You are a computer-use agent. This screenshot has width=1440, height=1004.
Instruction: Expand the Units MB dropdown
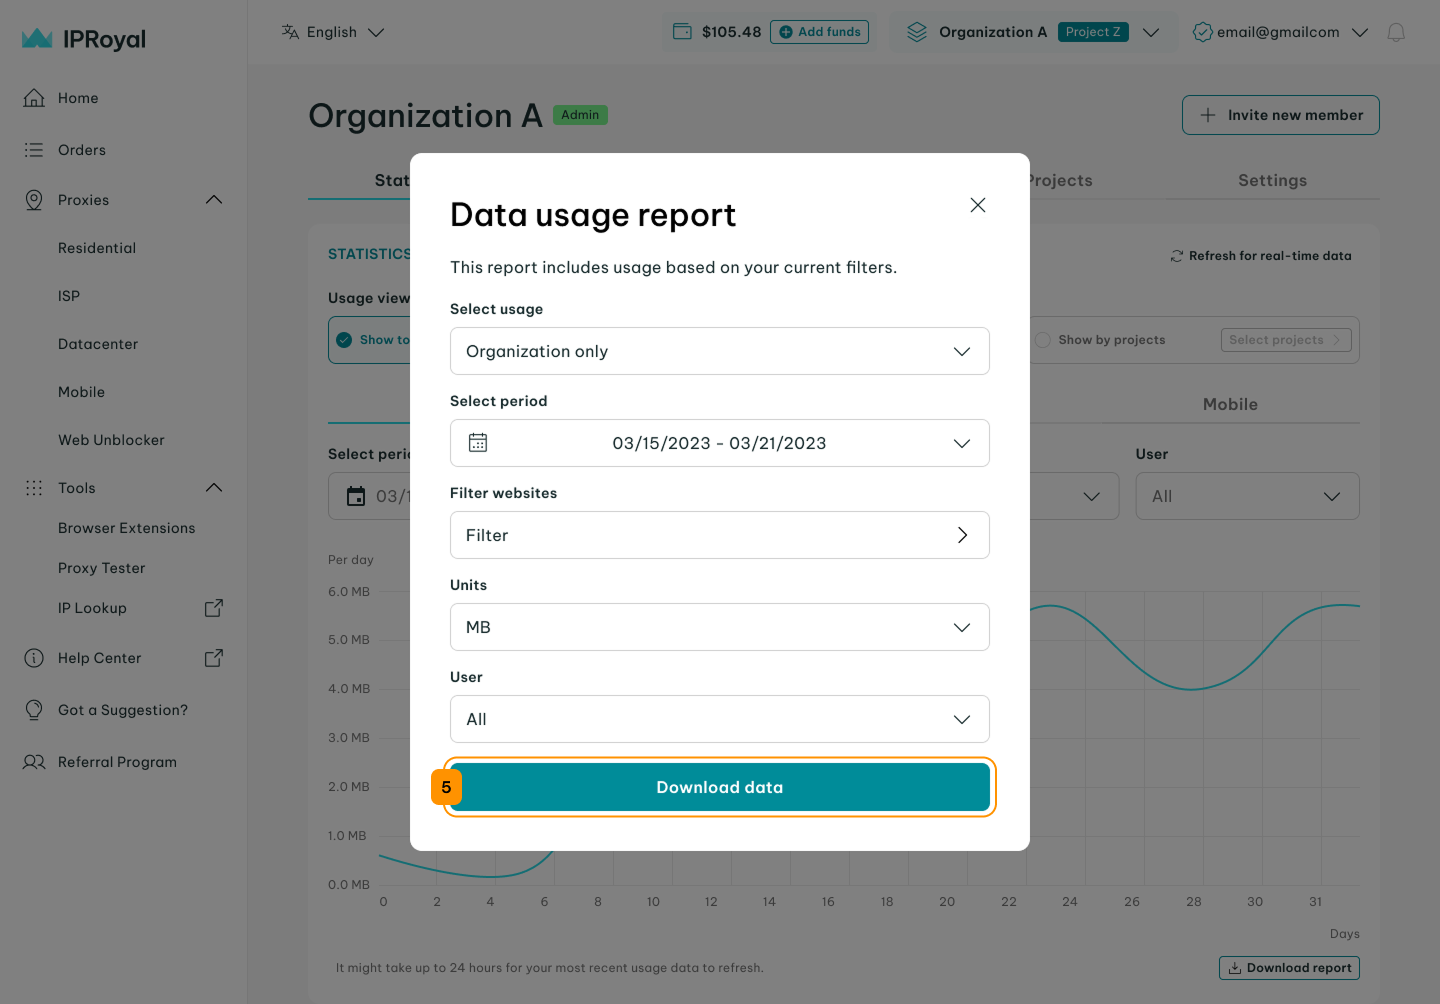[719, 627]
